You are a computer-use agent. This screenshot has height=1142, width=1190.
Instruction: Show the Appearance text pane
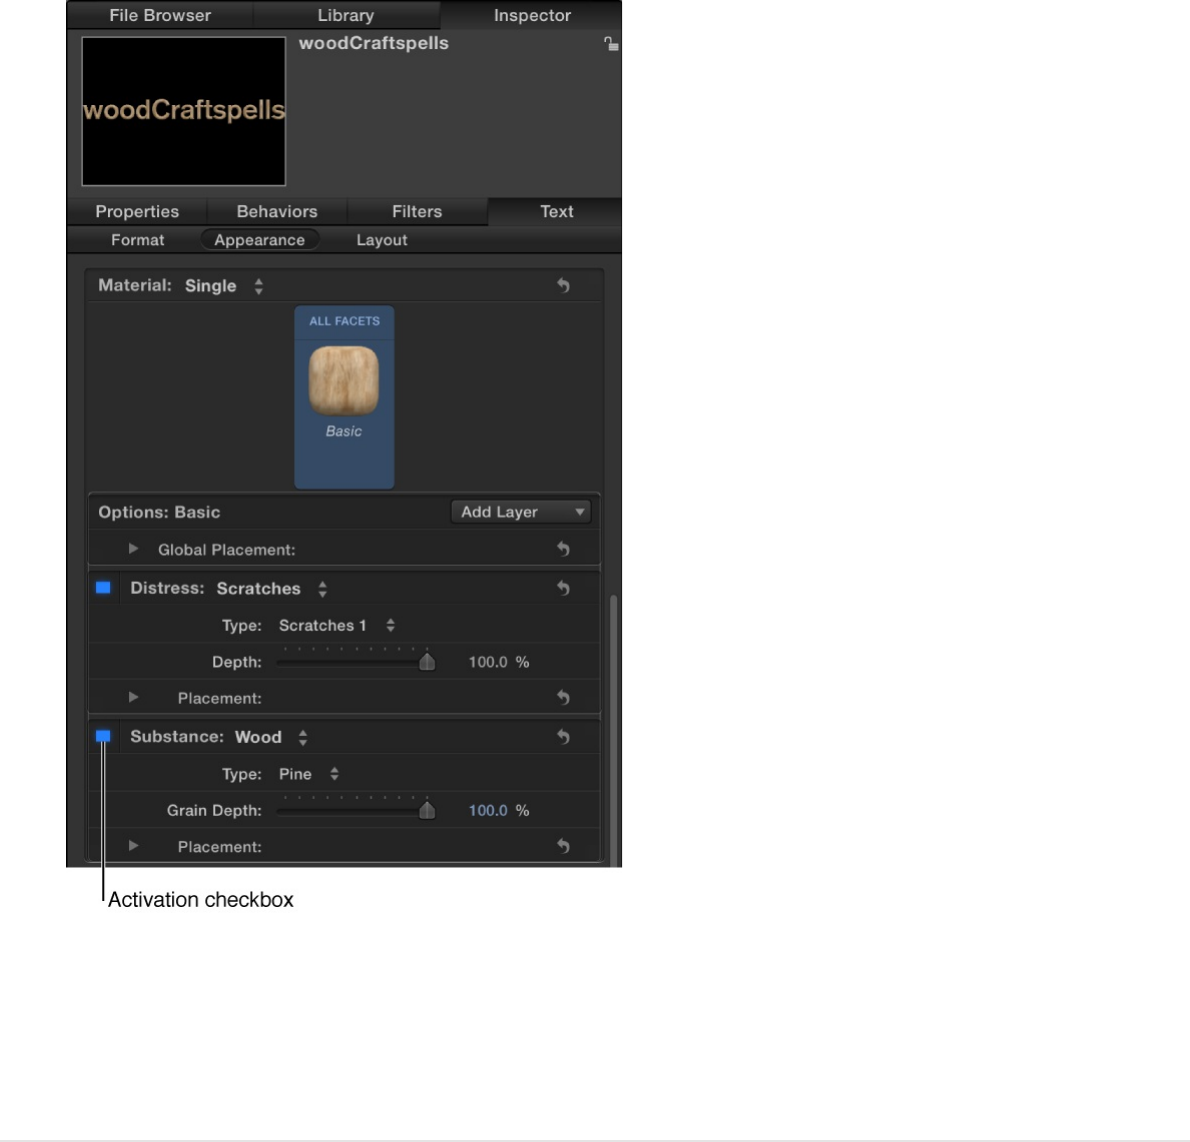[260, 240]
